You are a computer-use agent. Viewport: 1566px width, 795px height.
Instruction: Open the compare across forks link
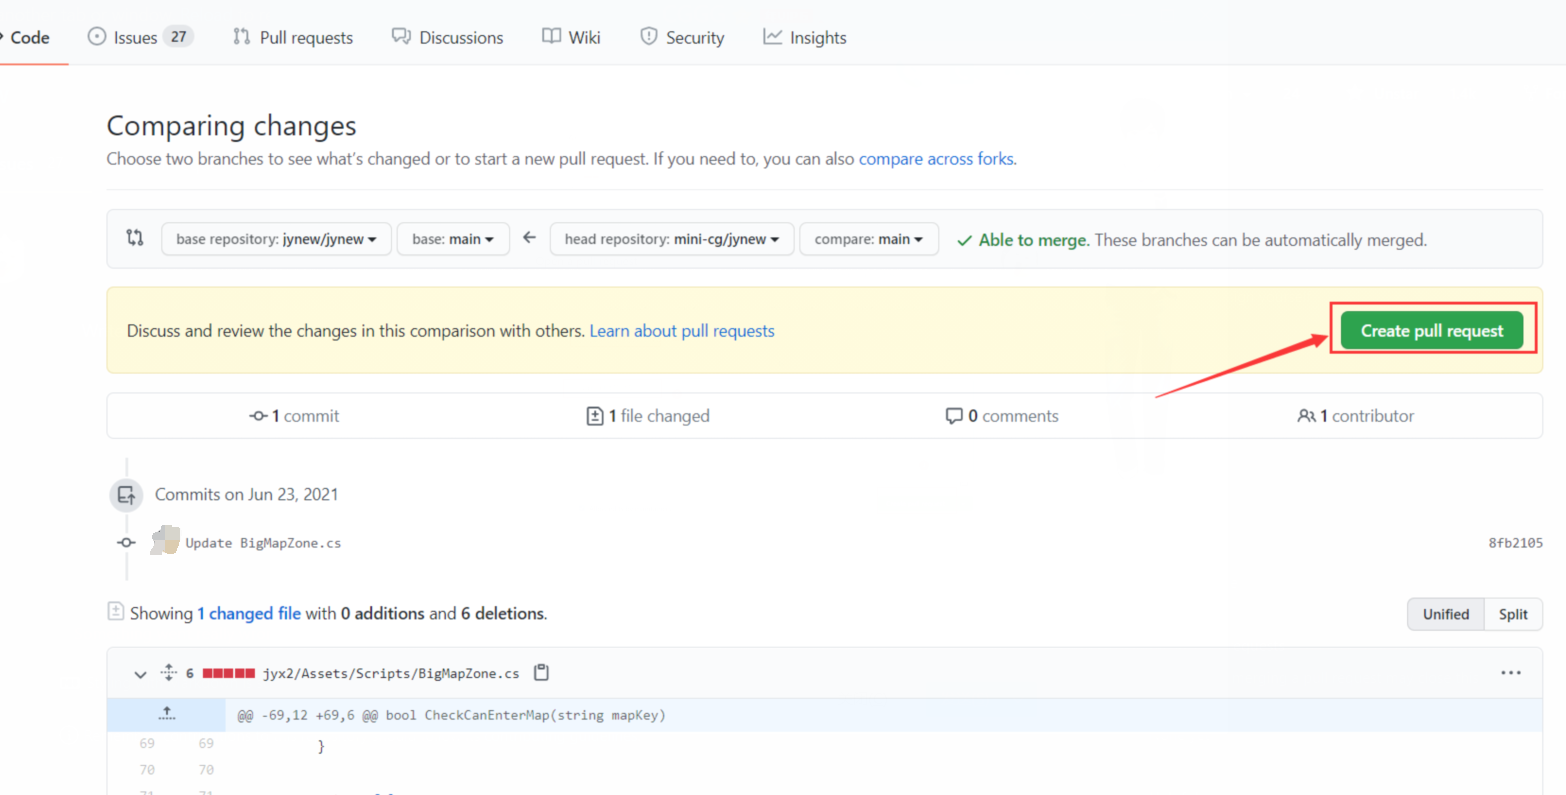(x=935, y=158)
